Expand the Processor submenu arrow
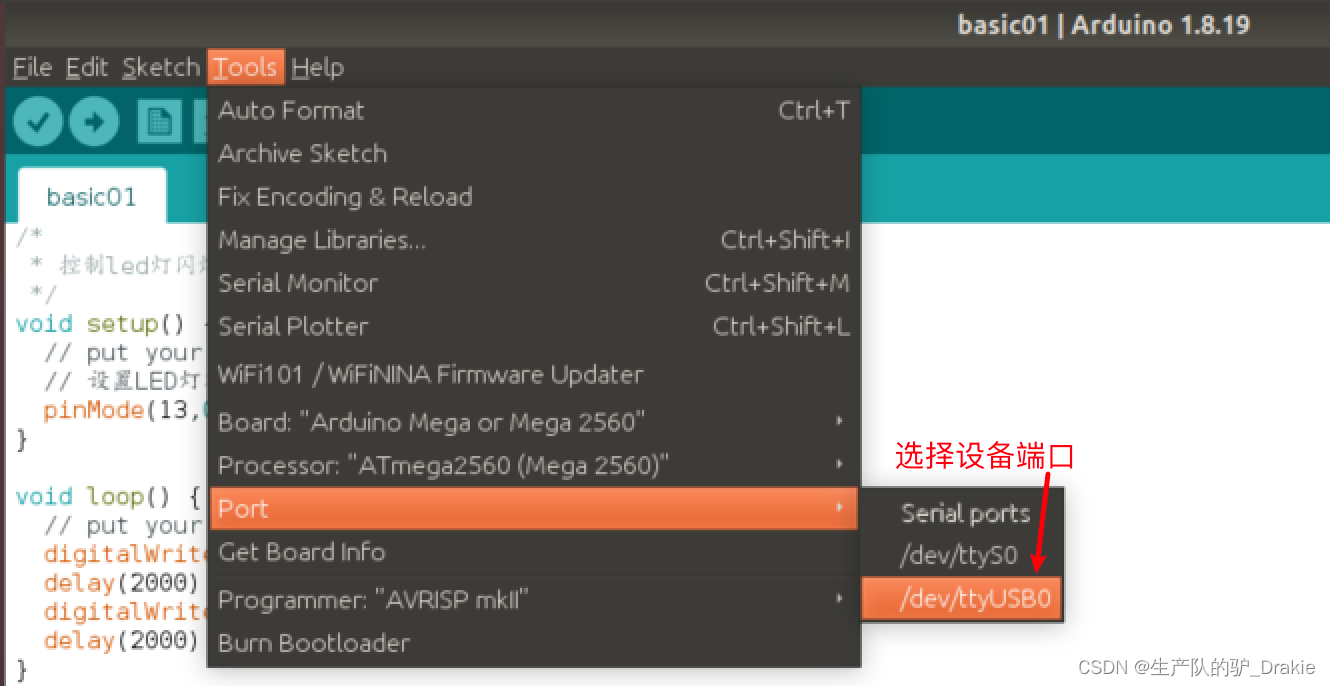This screenshot has width=1330, height=686. tap(840, 465)
